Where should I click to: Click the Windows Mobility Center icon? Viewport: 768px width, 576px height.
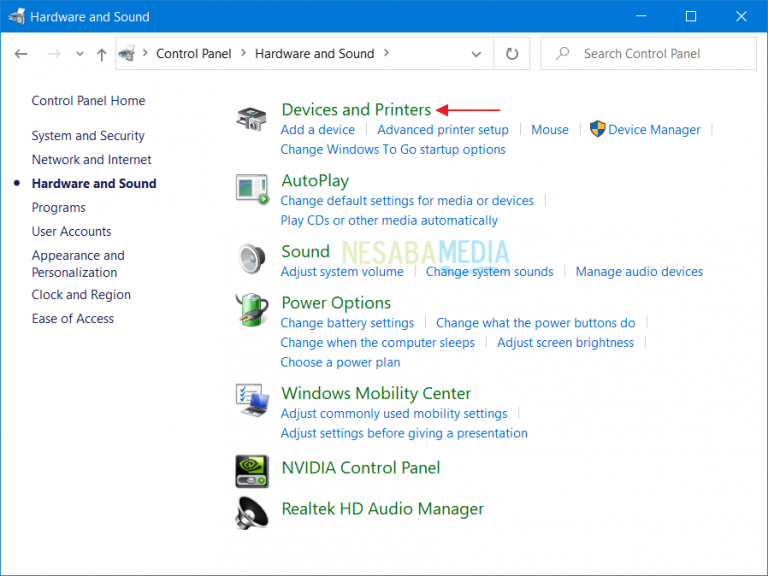tap(251, 400)
